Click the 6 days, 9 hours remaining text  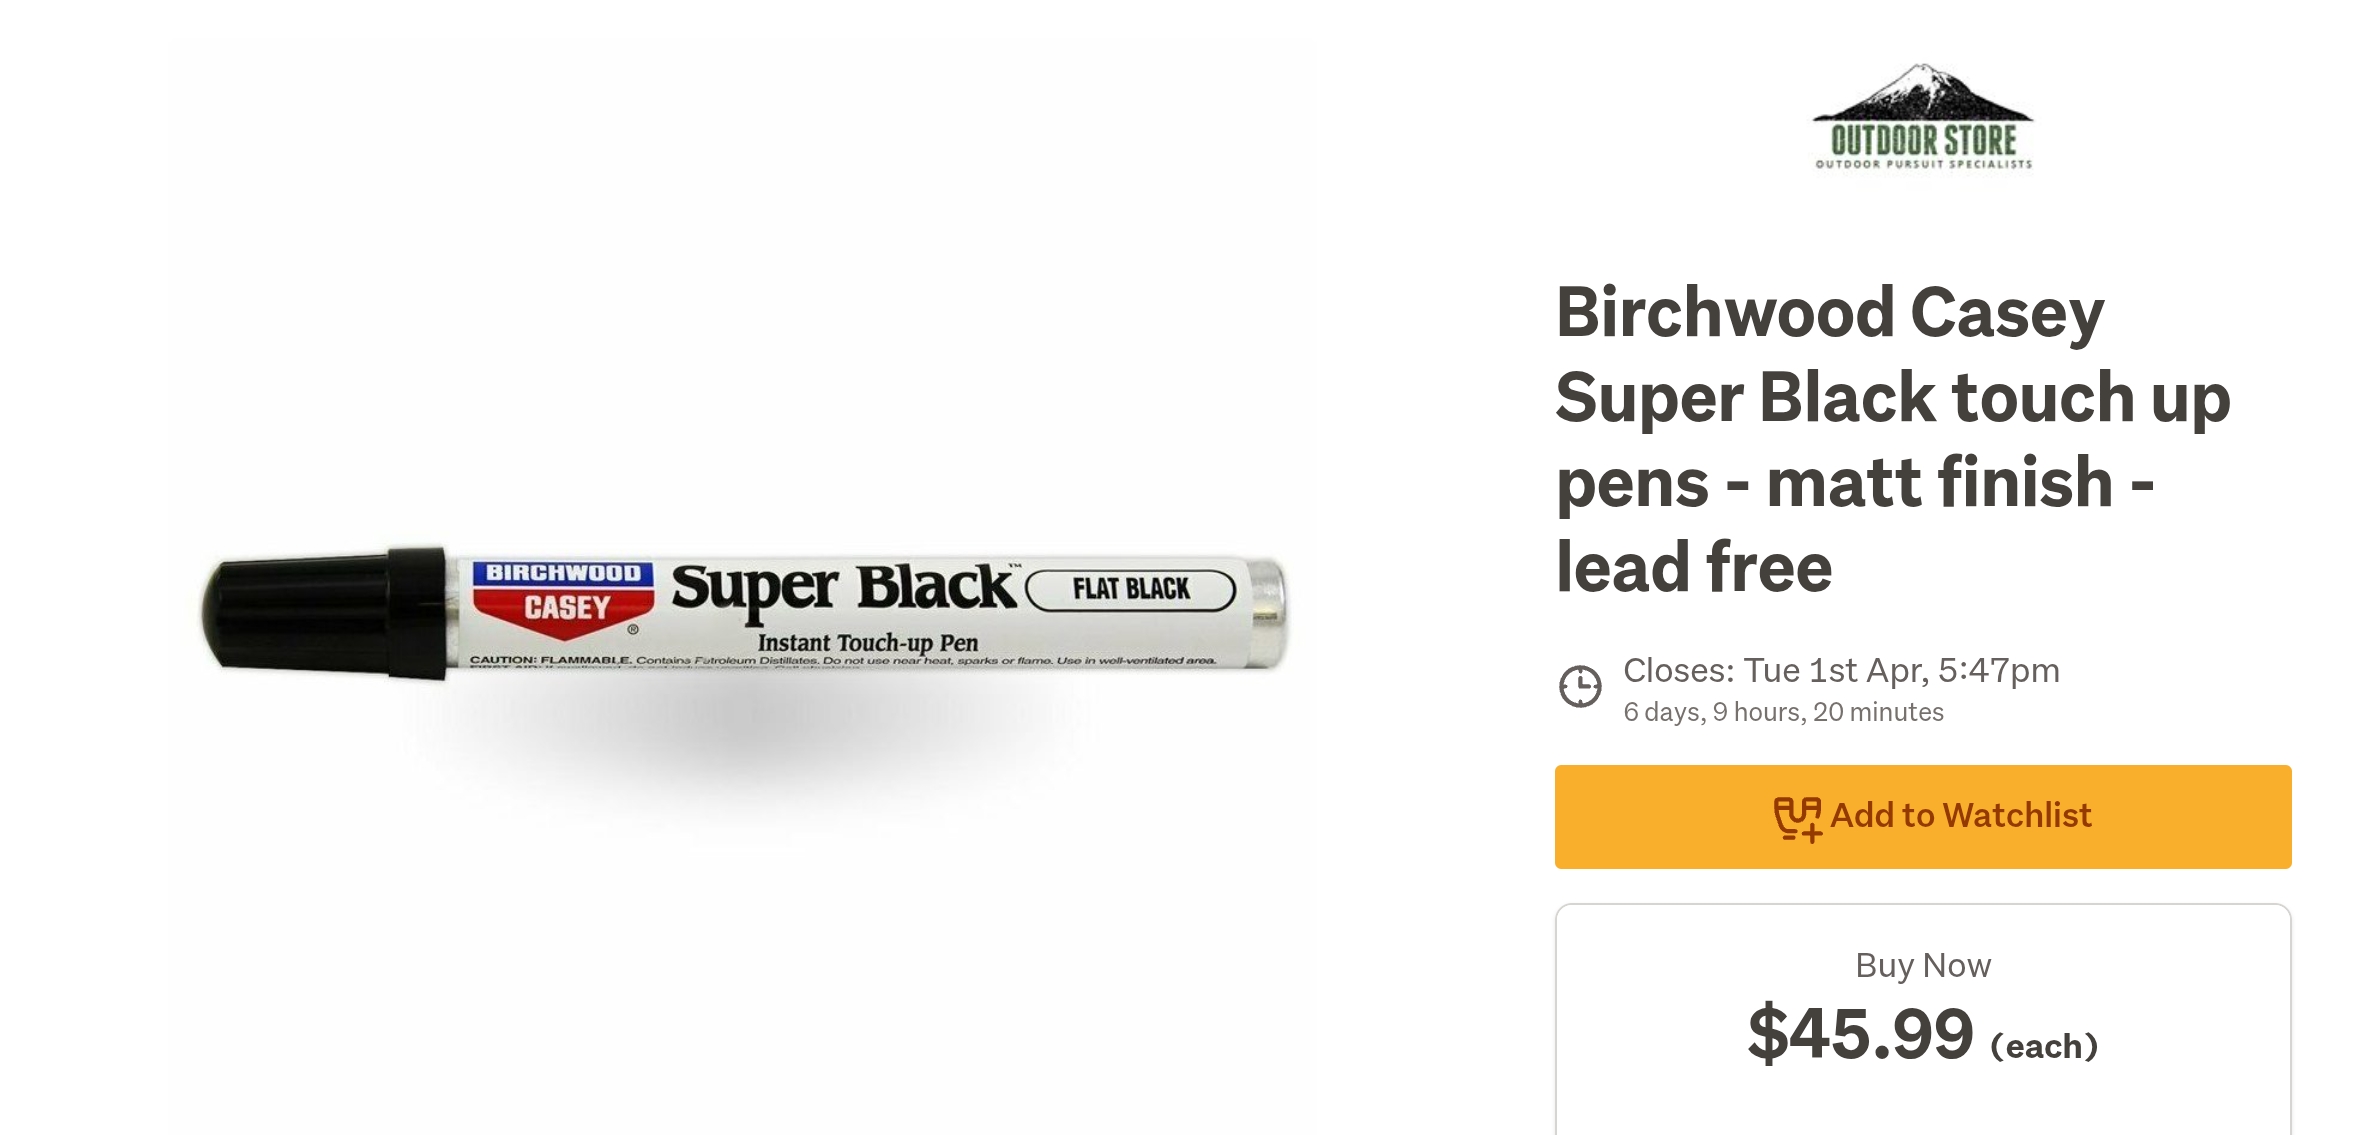click(x=1783, y=712)
